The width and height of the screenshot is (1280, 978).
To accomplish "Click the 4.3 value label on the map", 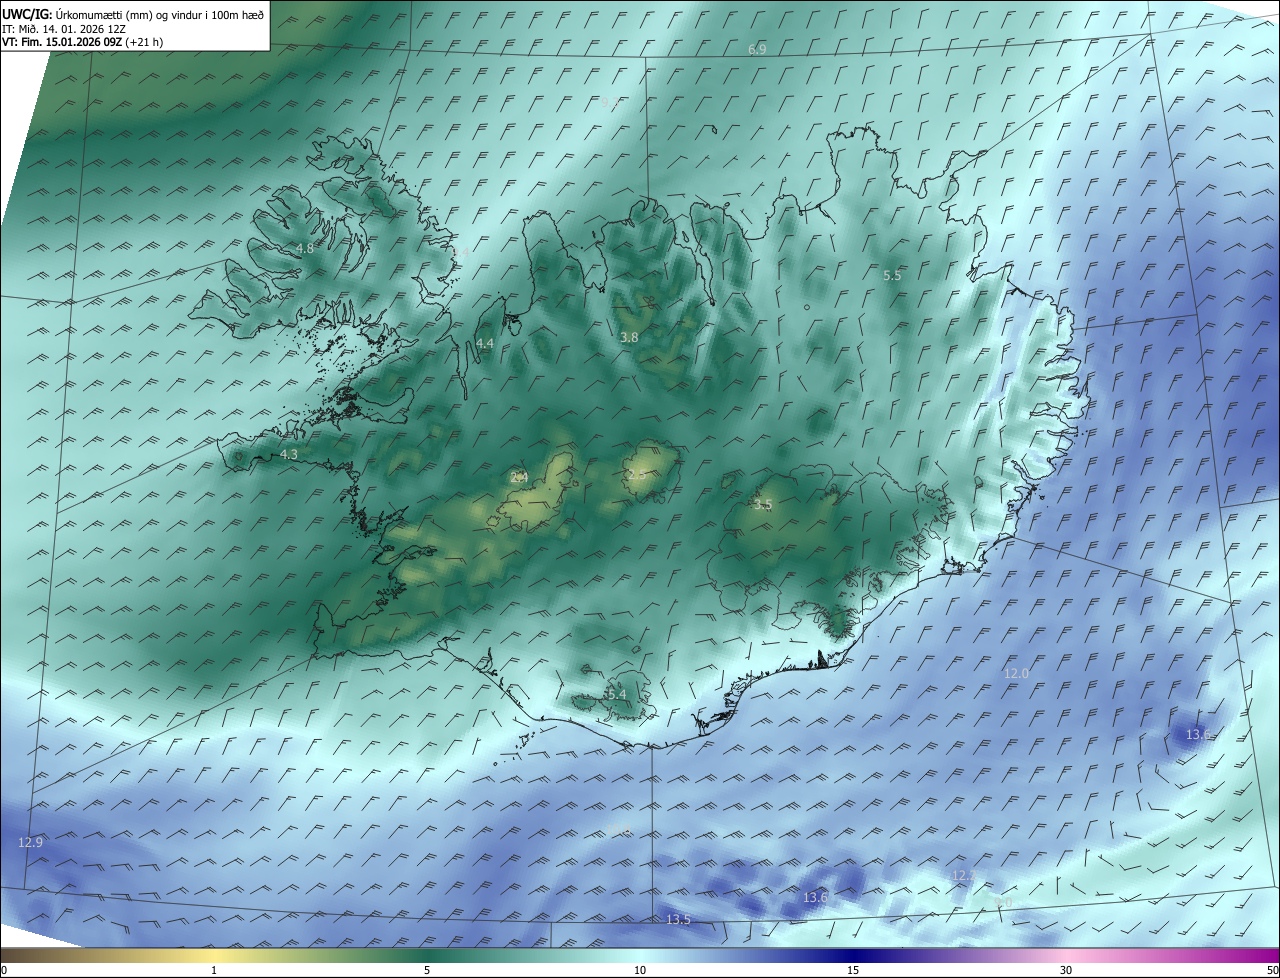I will pos(289,454).
